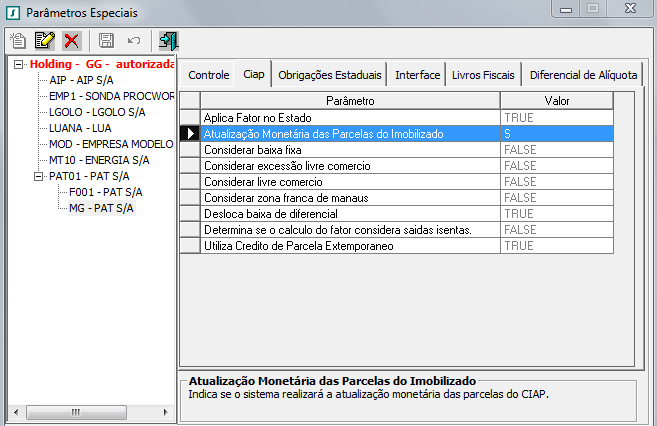
Task: Select the Holding GG autorizada root node
Action: pos(102,64)
